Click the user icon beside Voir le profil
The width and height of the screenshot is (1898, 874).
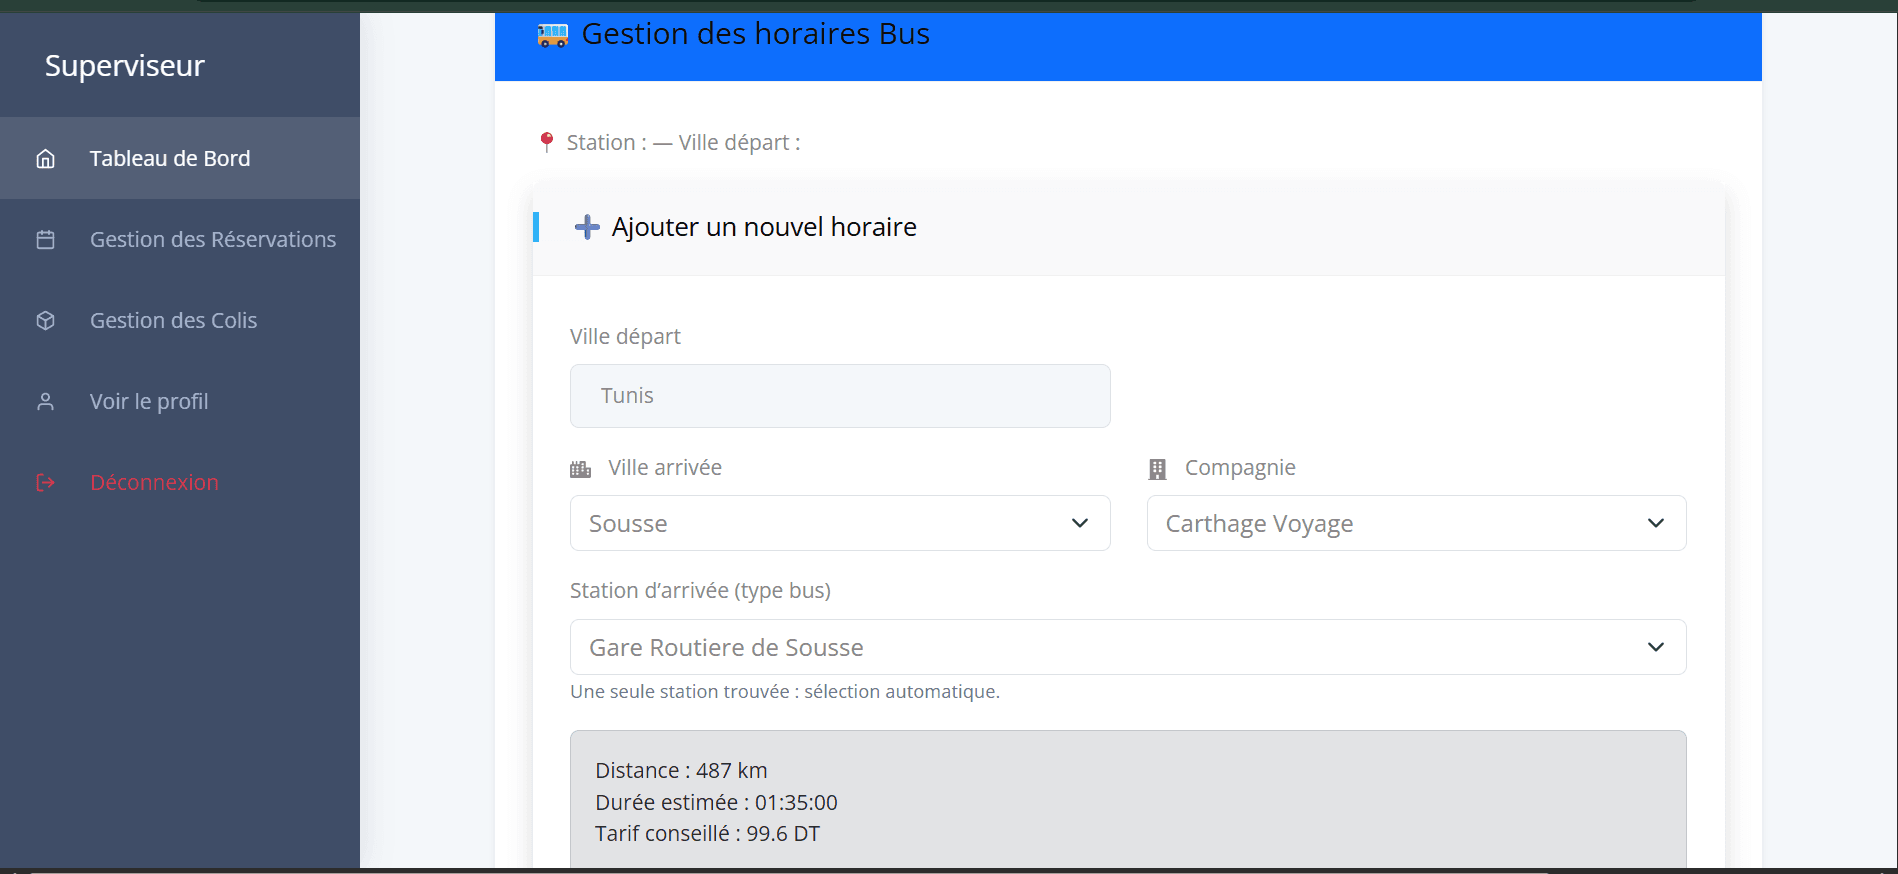click(45, 402)
